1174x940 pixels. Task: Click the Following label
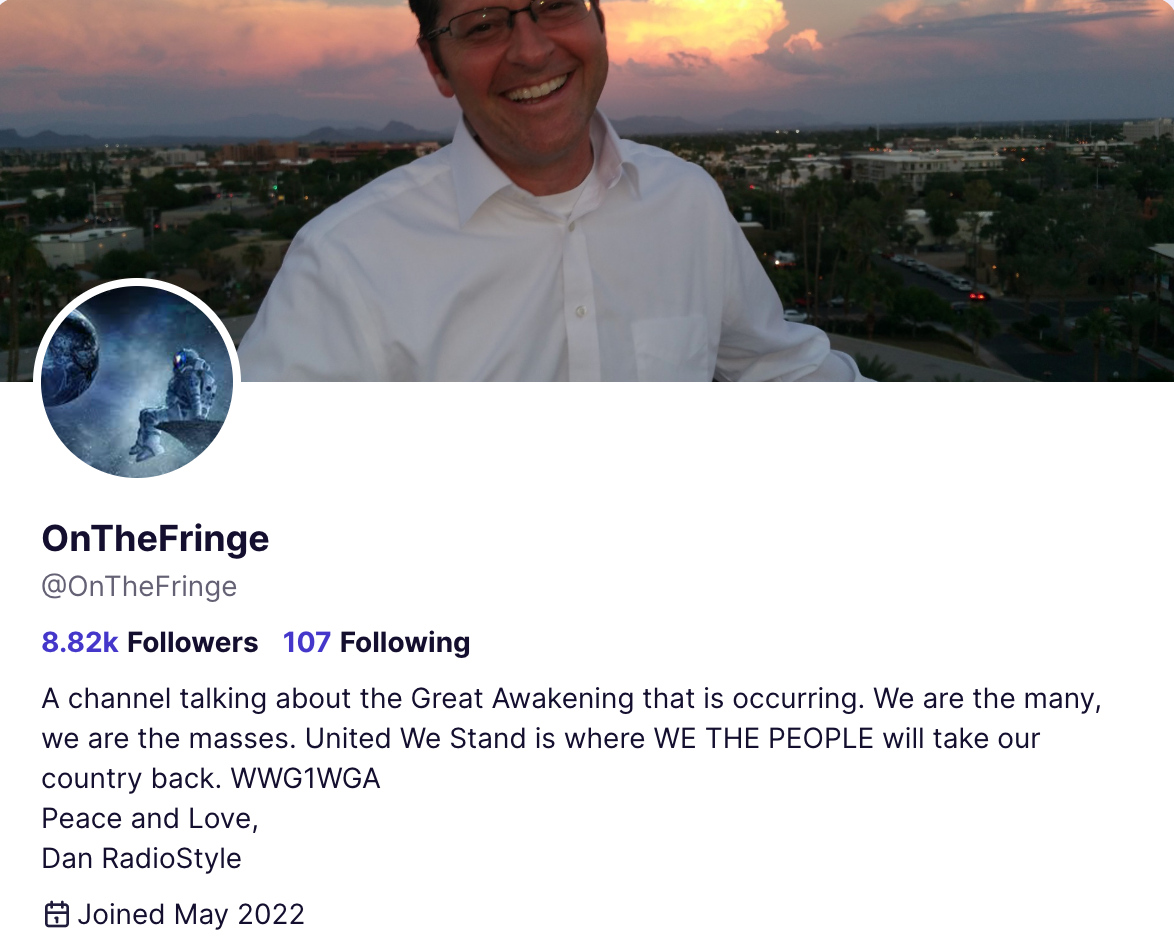pyautogui.click(x=405, y=643)
